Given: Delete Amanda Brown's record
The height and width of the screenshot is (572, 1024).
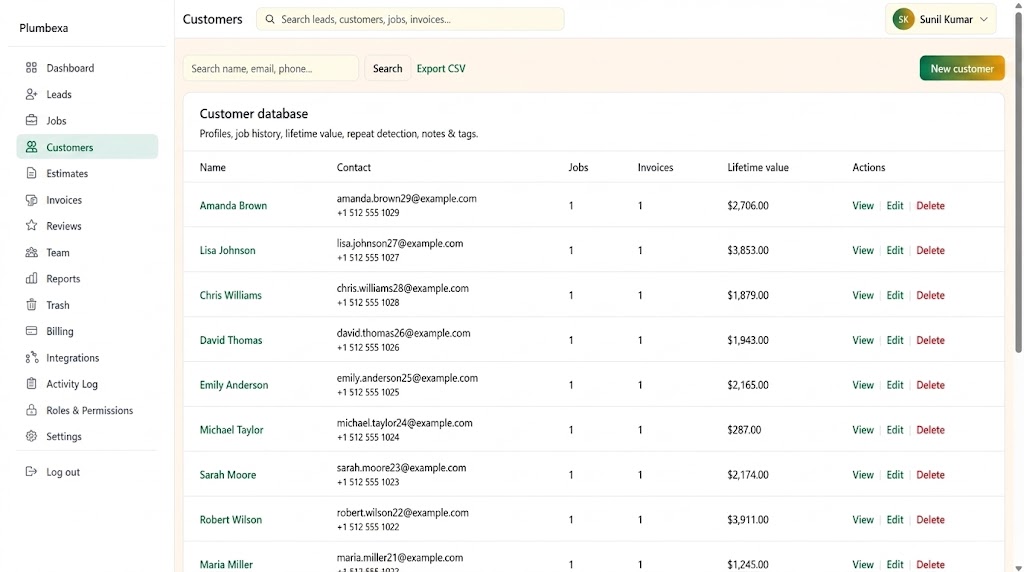Looking at the screenshot, I should 930,205.
